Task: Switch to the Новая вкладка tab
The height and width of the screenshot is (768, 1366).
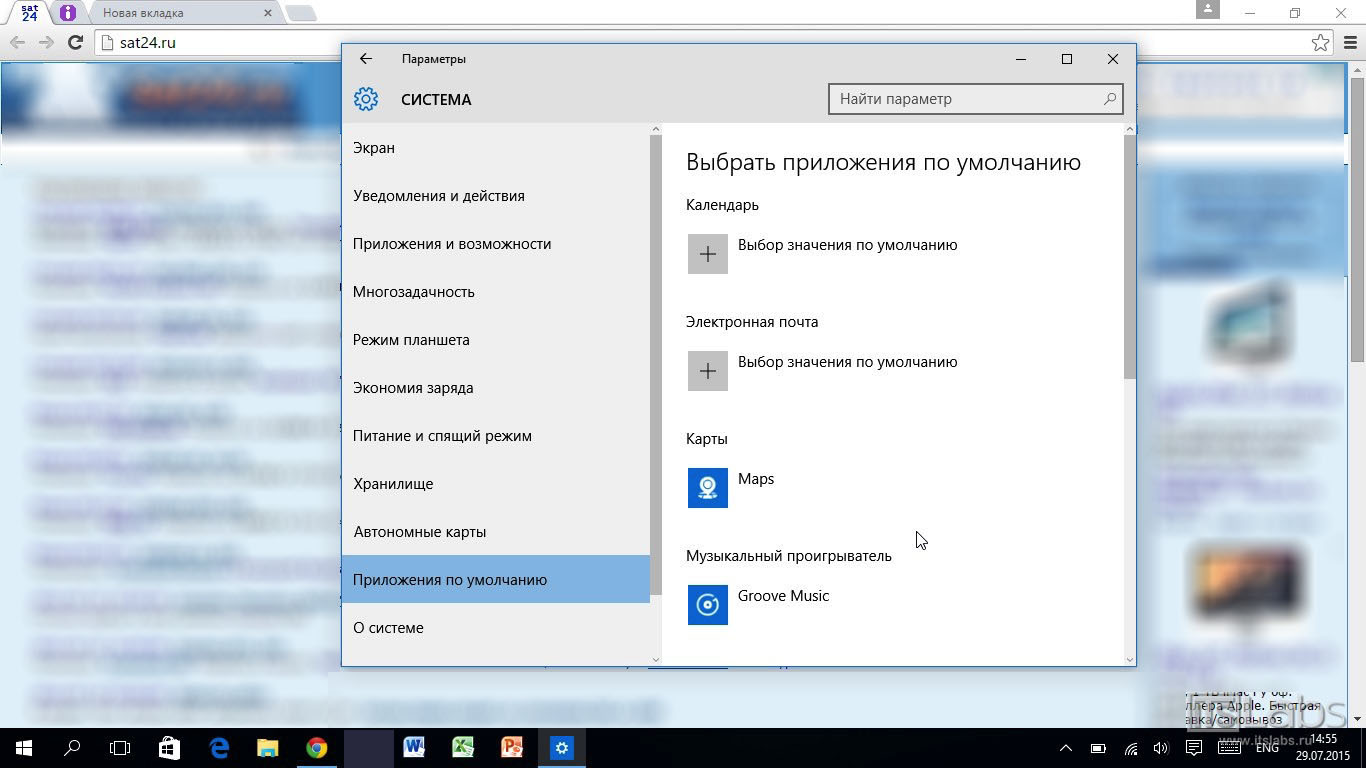Action: [180, 13]
